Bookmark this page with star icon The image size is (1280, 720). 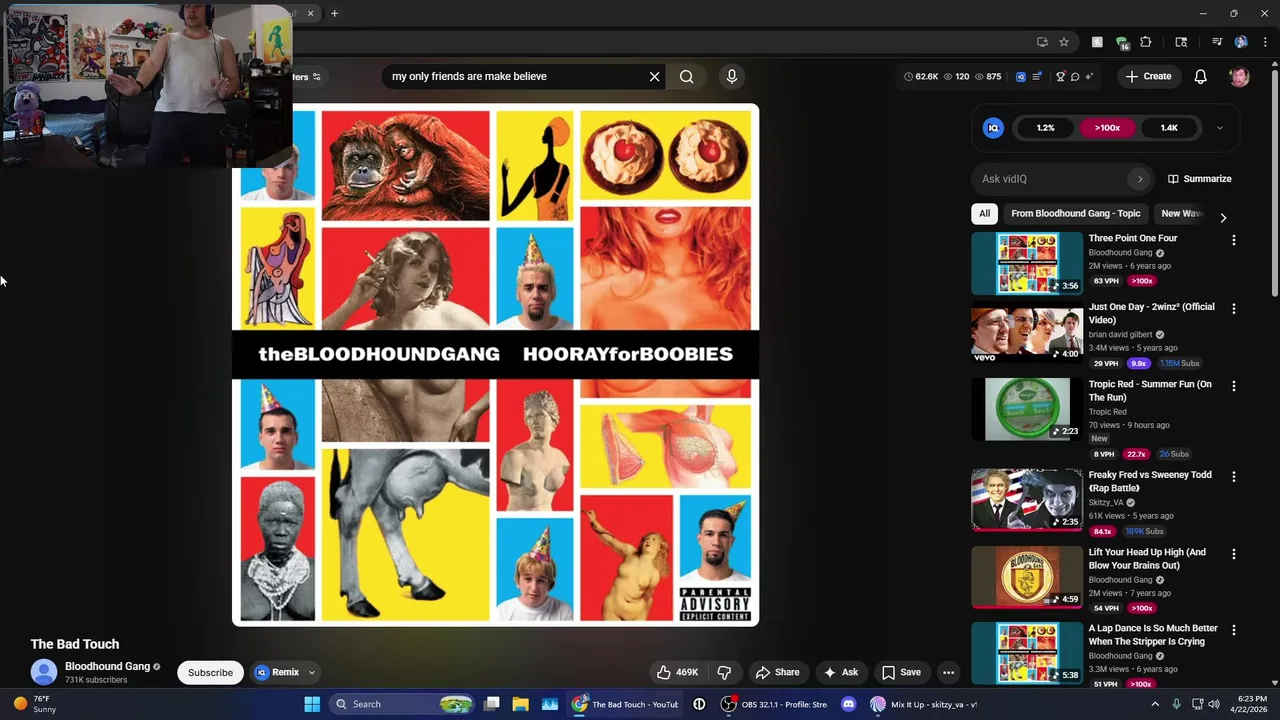(x=1064, y=42)
